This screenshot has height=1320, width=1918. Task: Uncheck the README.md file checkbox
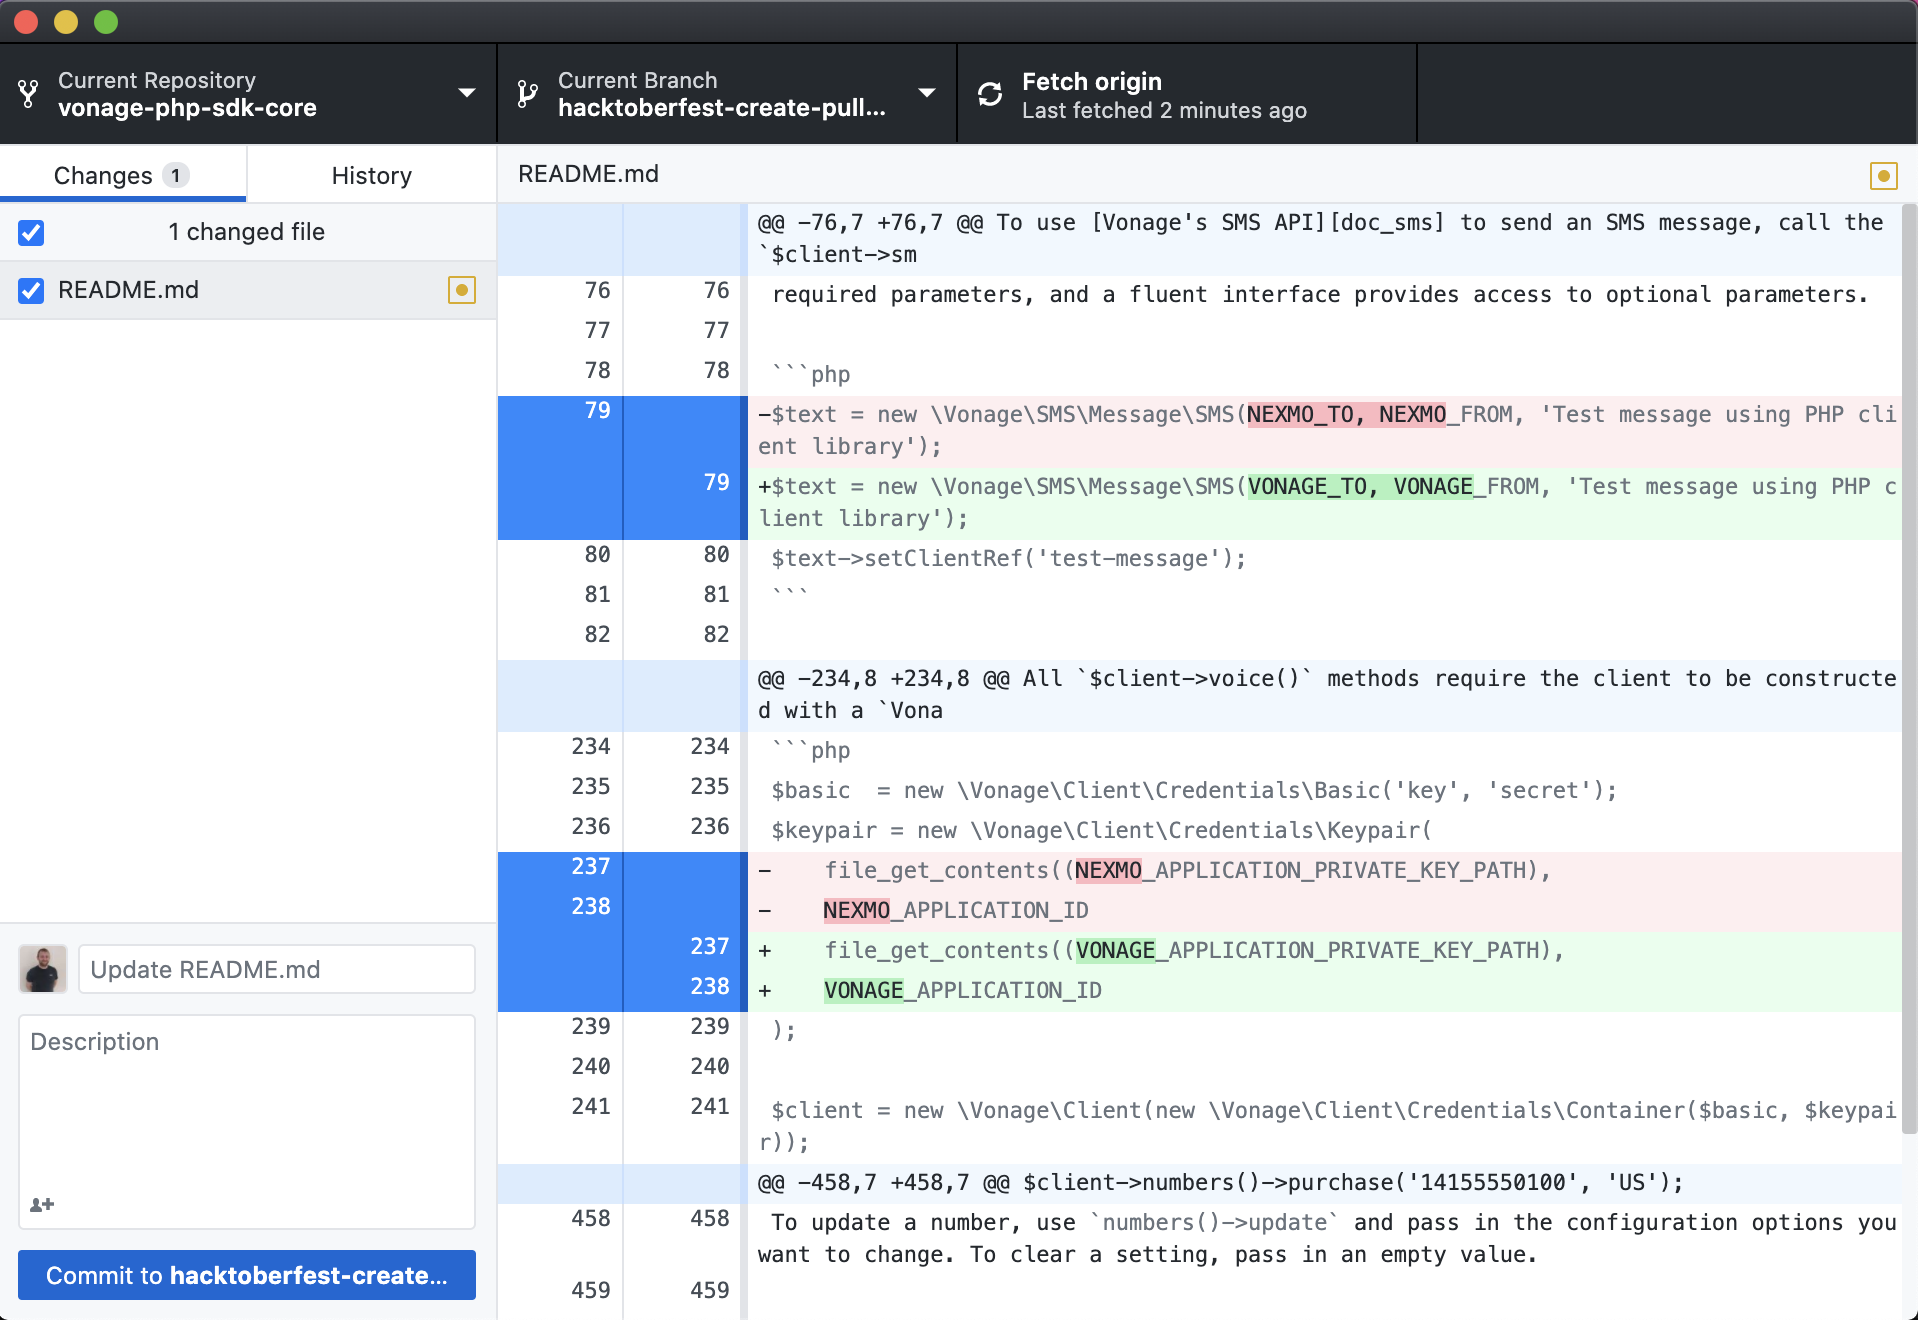pos(31,291)
